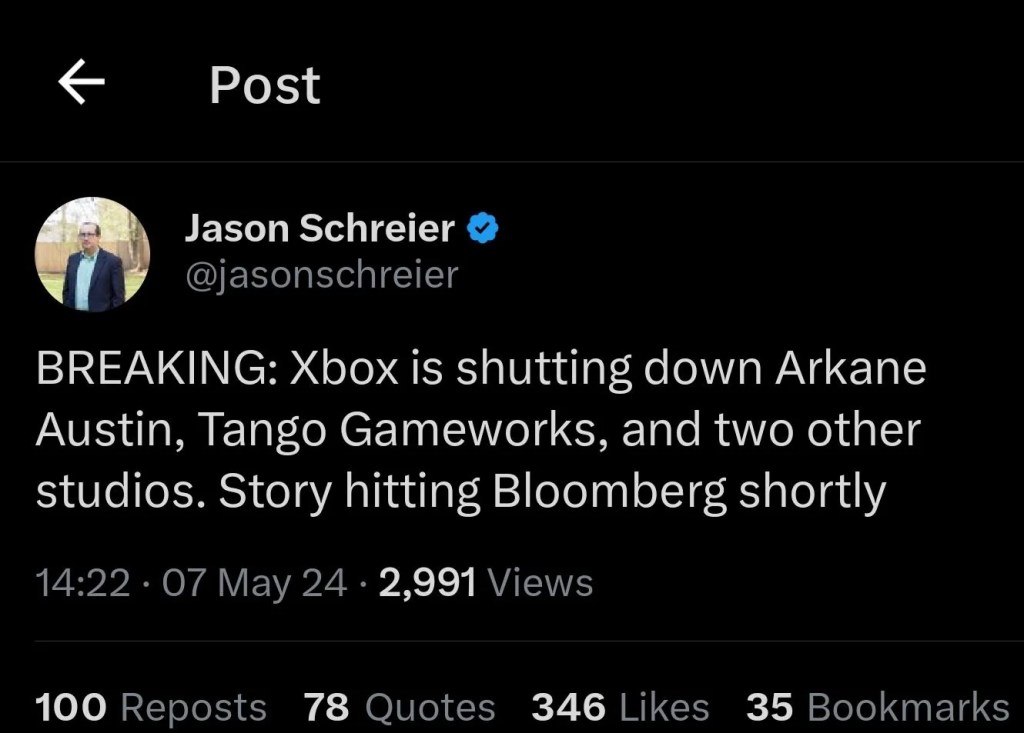1024x733 pixels.
Task: Click the "Post" header title
Action: 264,86
